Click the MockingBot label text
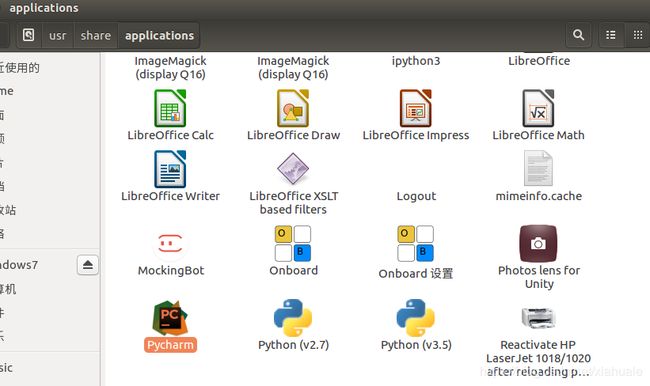Viewport: 650px width, 386px height. pyautogui.click(x=171, y=271)
